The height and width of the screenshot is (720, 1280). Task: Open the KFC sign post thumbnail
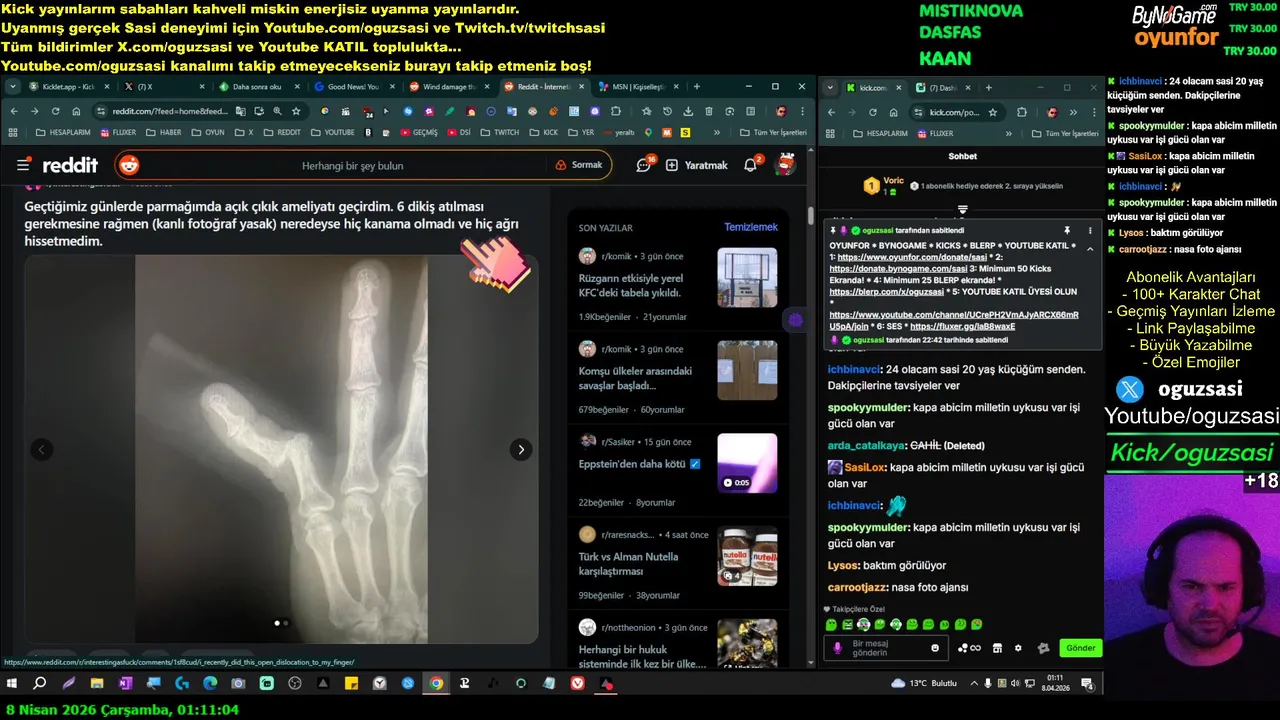pos(747,277)
